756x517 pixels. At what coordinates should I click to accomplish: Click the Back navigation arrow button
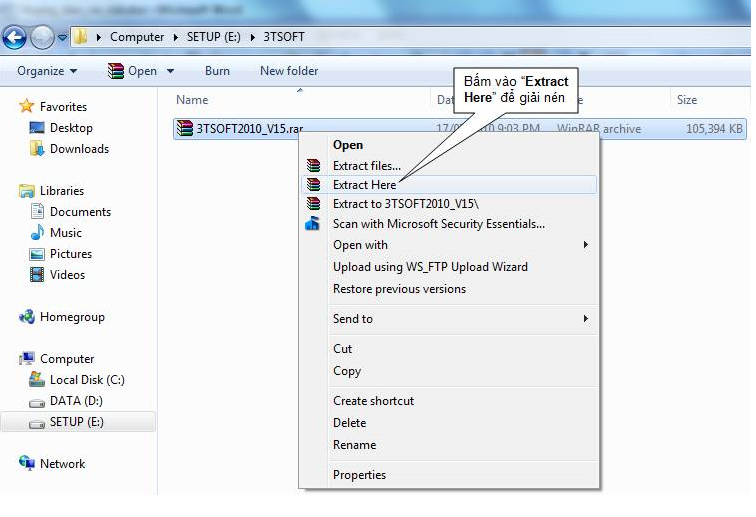click(14, 37)
